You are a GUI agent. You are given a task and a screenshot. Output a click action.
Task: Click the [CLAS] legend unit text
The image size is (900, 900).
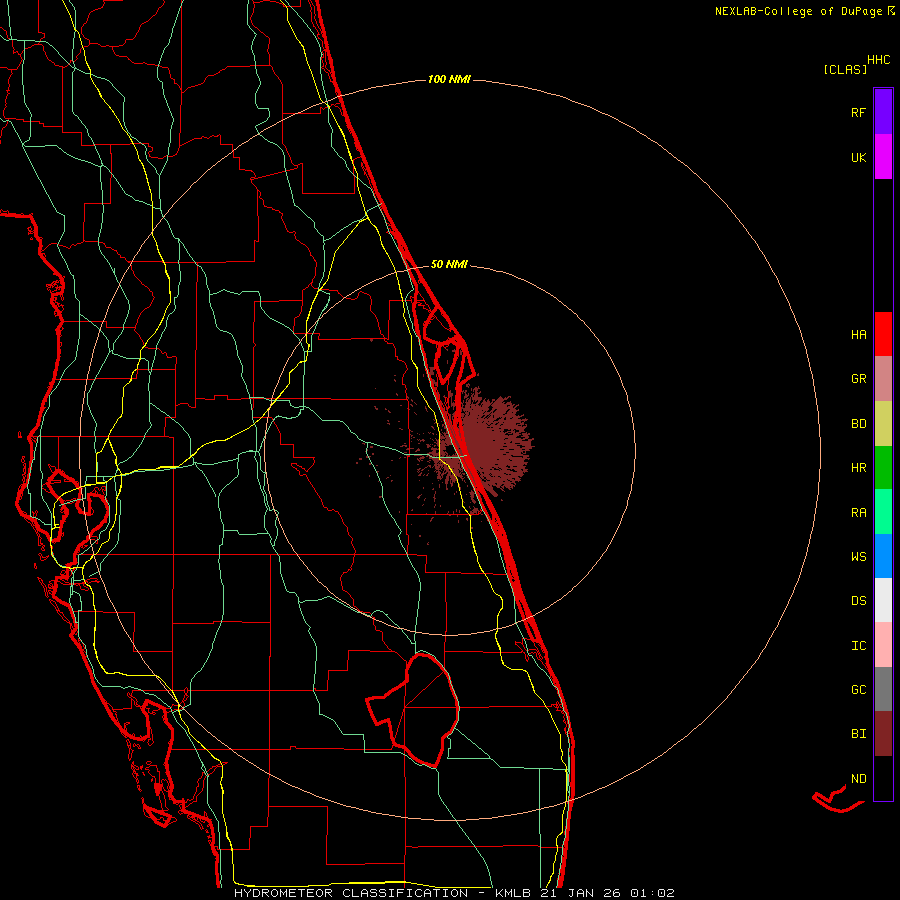[845, 69]
